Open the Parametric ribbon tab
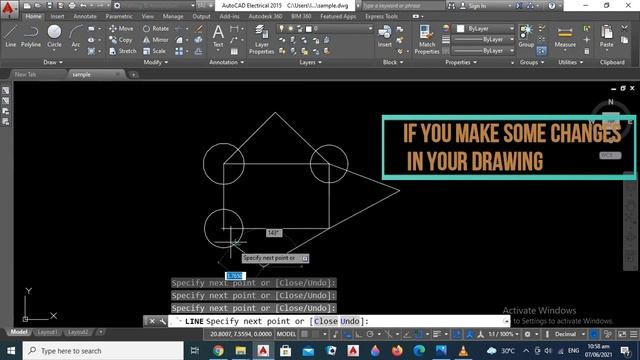 (x=119, y=16)
